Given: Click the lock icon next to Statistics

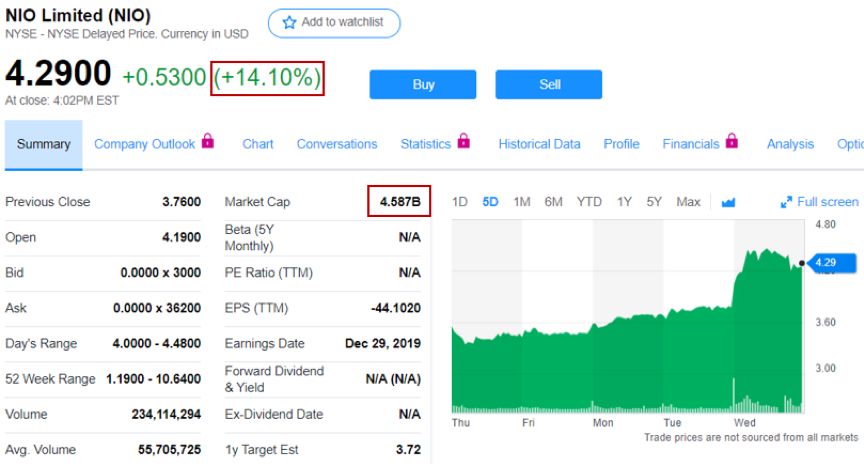Looking at the screenshot, I should (x=463, y=141).
